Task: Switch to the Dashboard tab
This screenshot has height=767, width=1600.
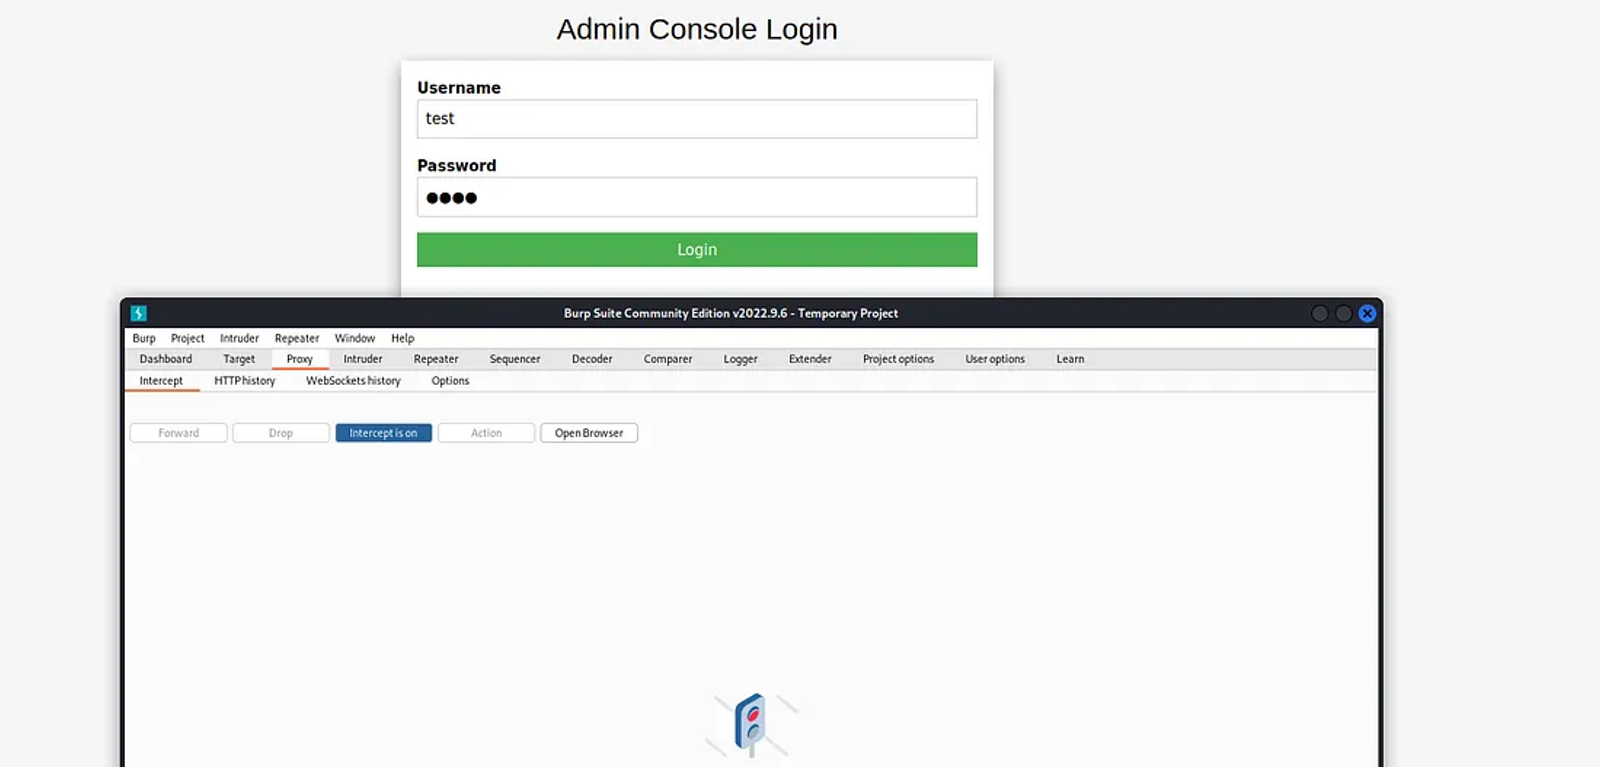Action: click(166, 359)
